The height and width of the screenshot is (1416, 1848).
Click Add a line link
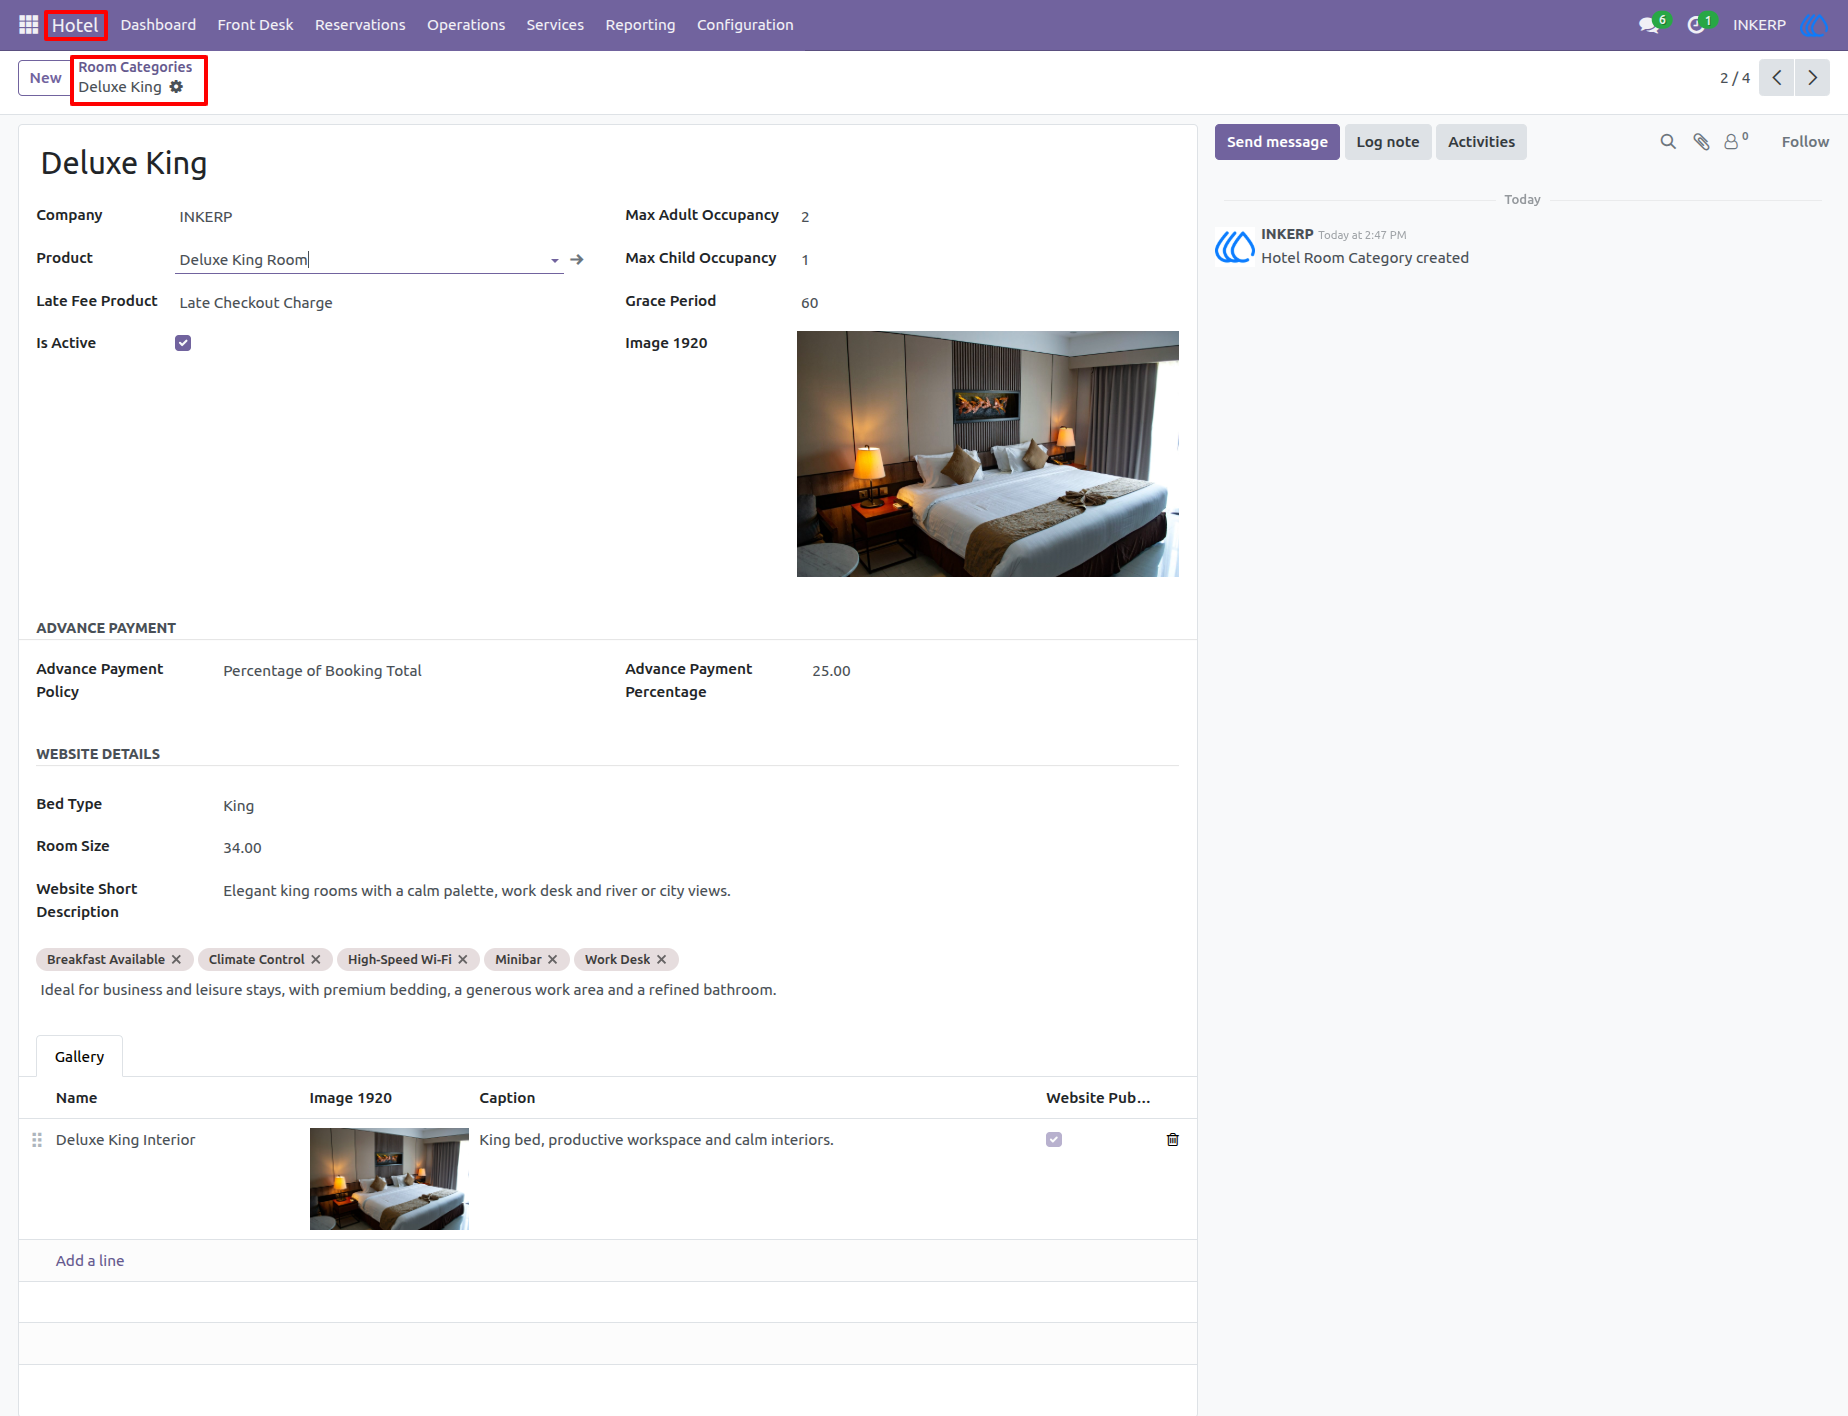pos(90,1261)
